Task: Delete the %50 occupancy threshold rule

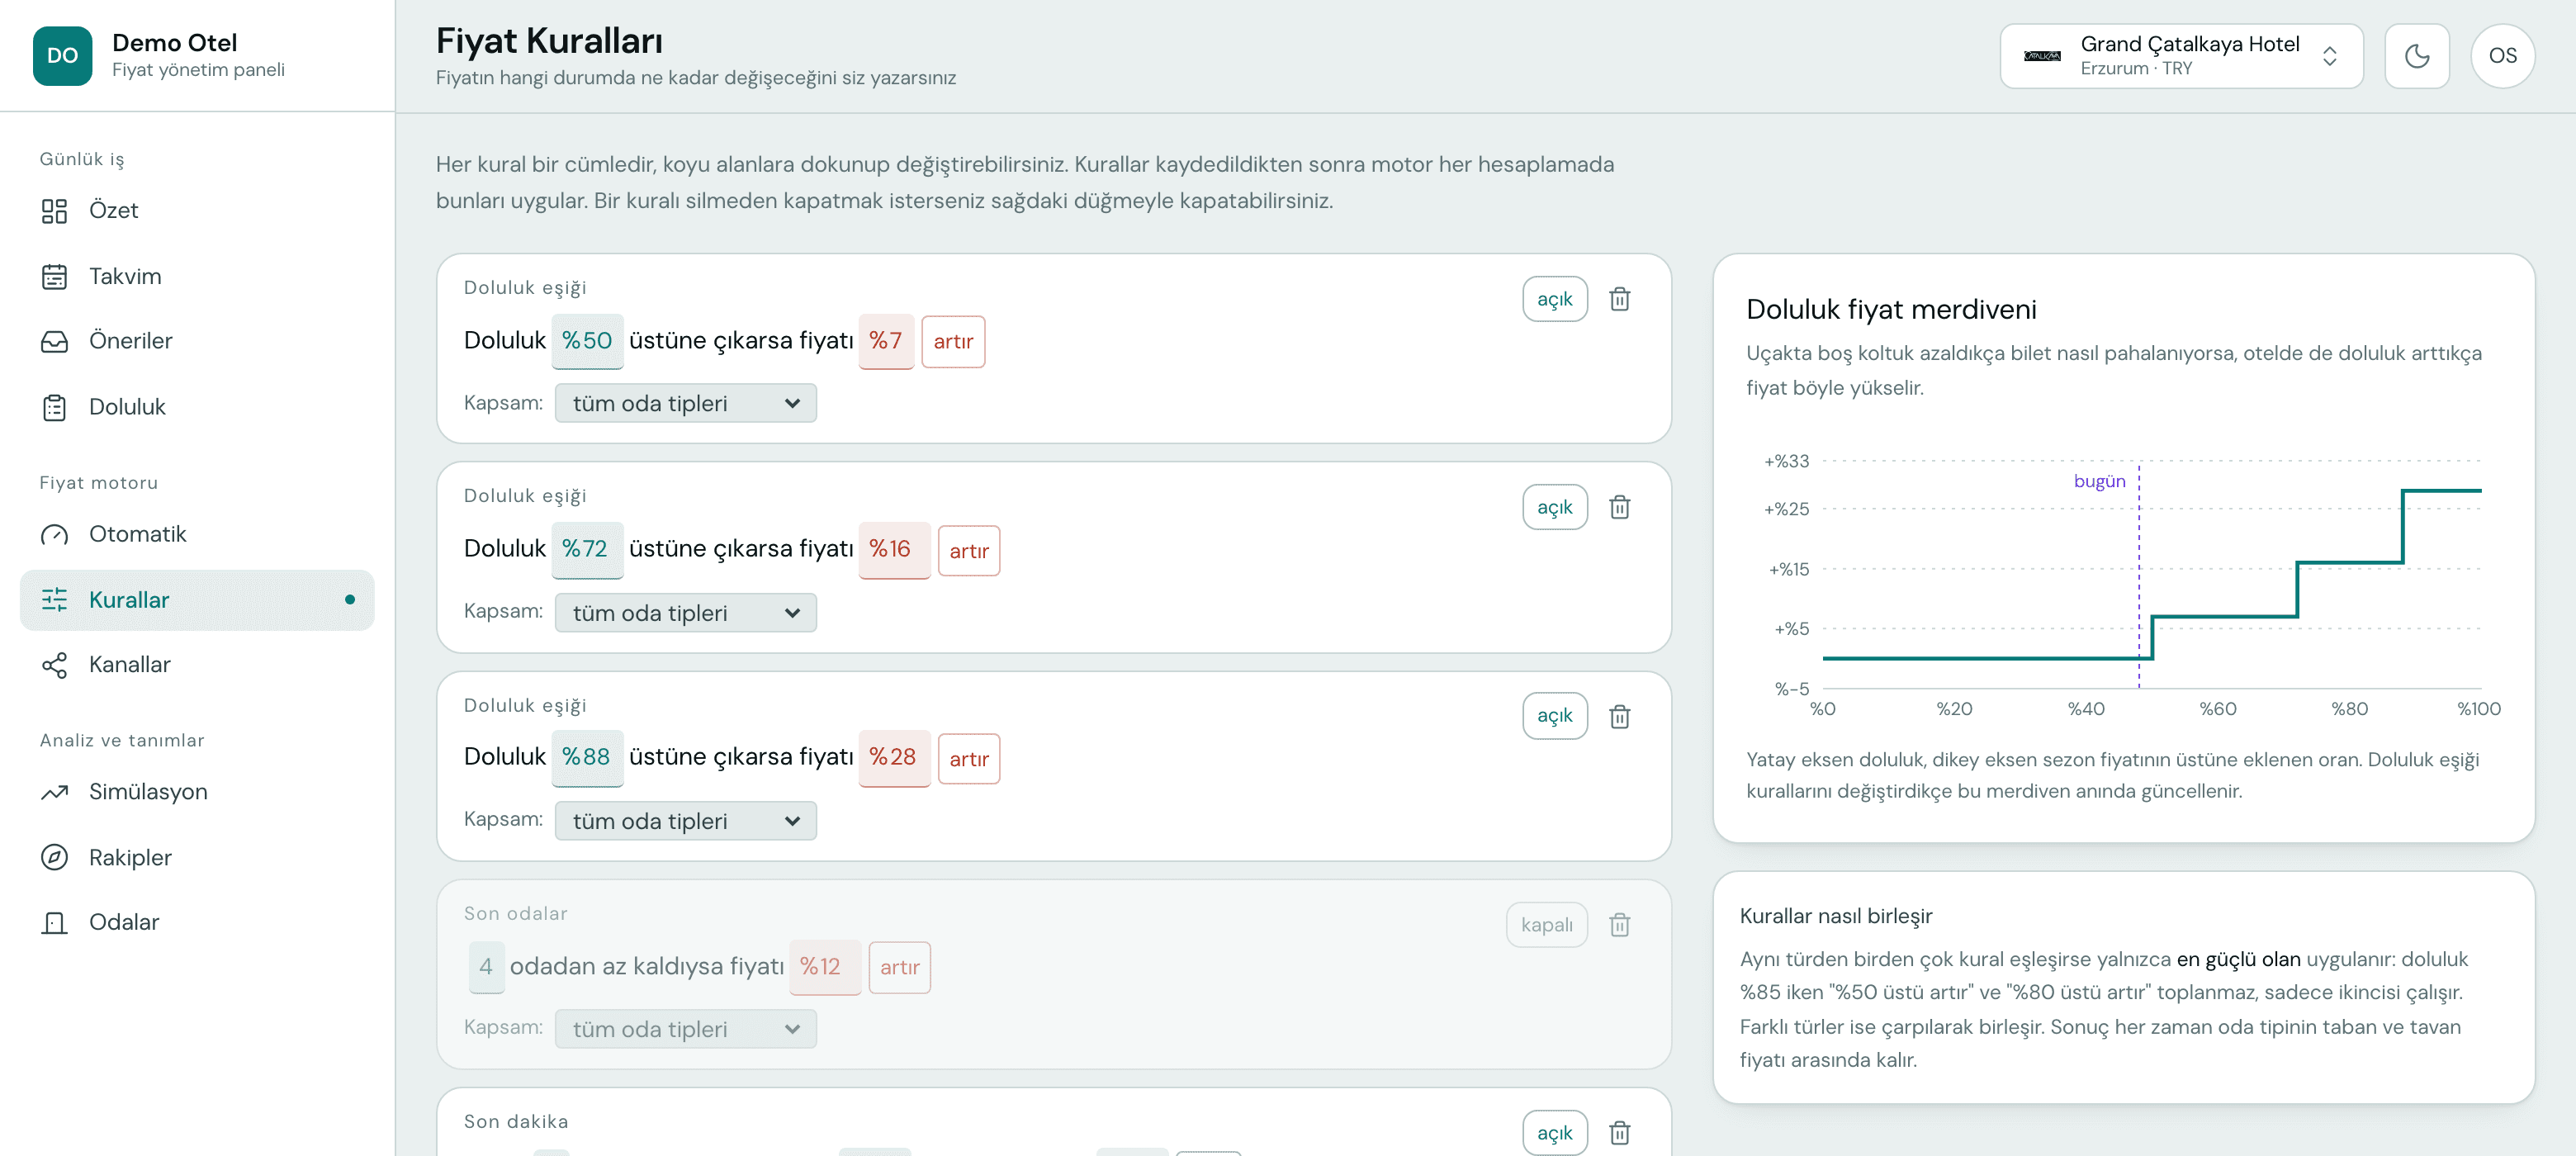Action: (x=1619, y=299)
